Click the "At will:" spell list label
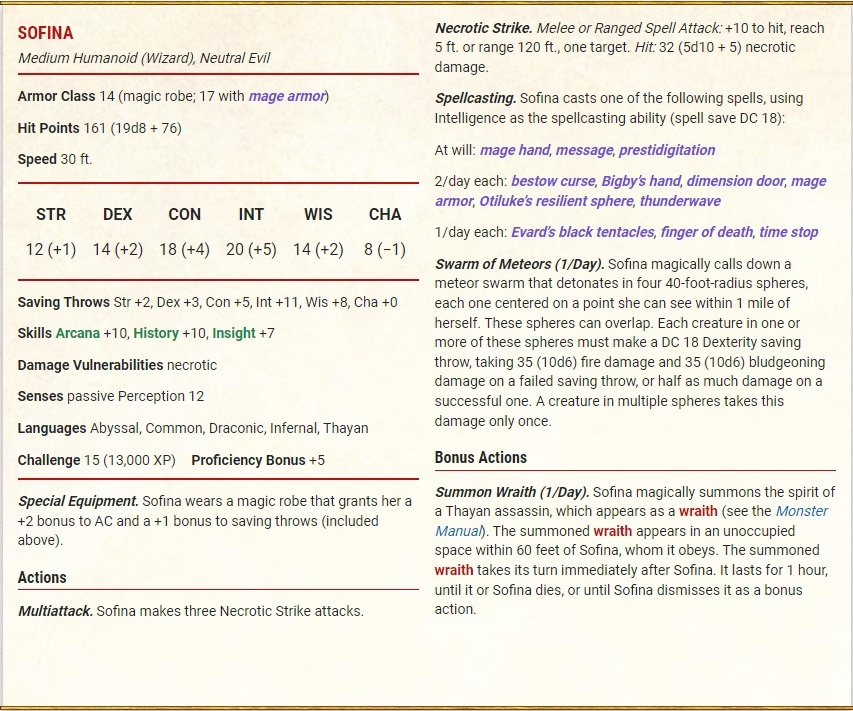 pos(455,150)
